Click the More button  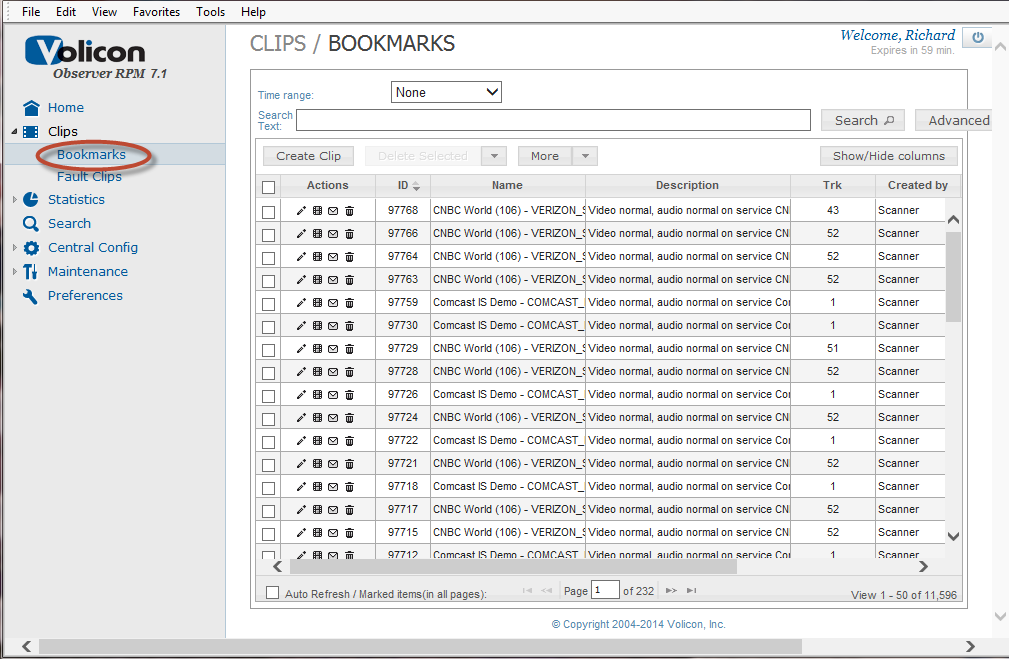(544, 156)
